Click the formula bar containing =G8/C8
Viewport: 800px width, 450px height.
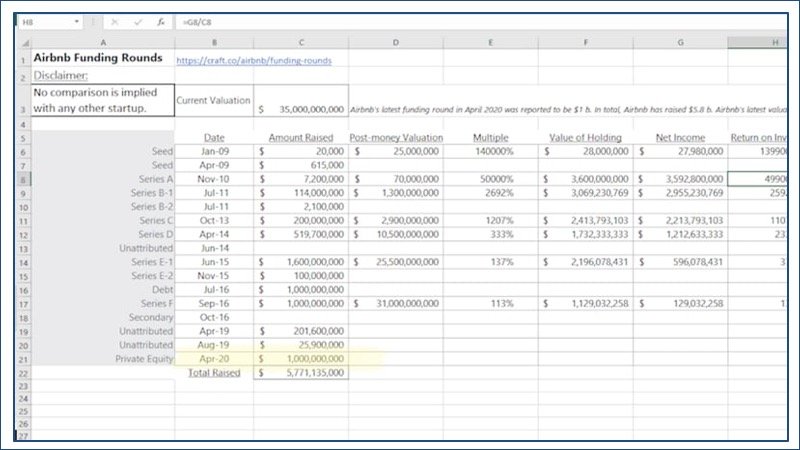tap(481, 22)
